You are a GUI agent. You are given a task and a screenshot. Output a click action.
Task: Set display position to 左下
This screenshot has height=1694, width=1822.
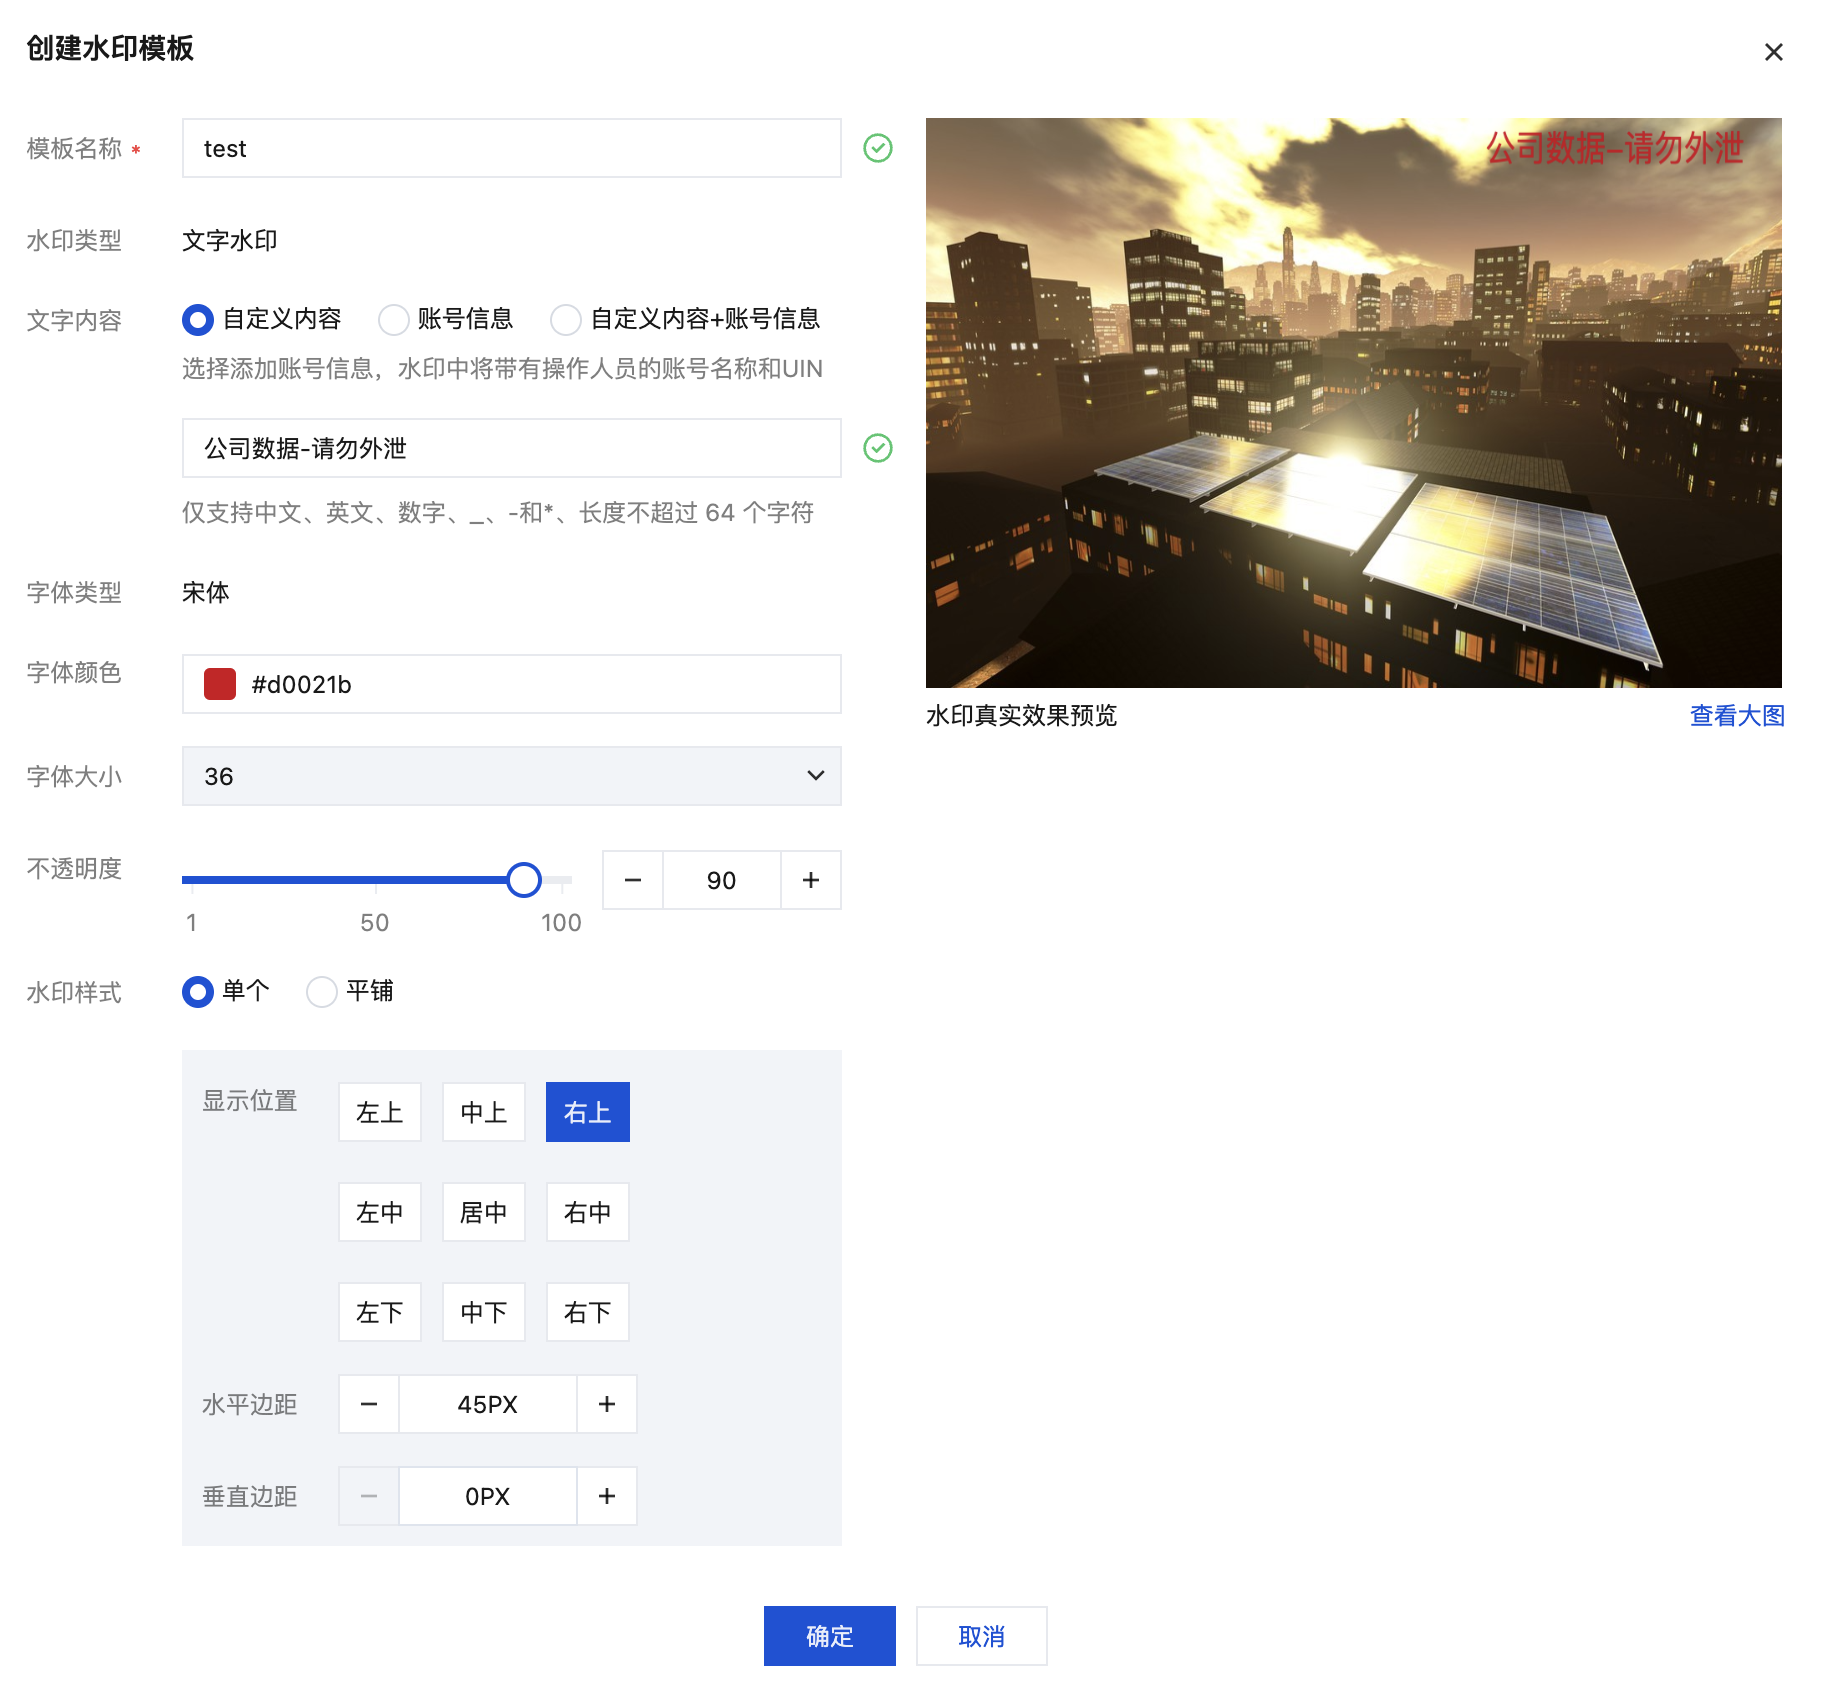pyautogui.click(x=380, y=1312)
